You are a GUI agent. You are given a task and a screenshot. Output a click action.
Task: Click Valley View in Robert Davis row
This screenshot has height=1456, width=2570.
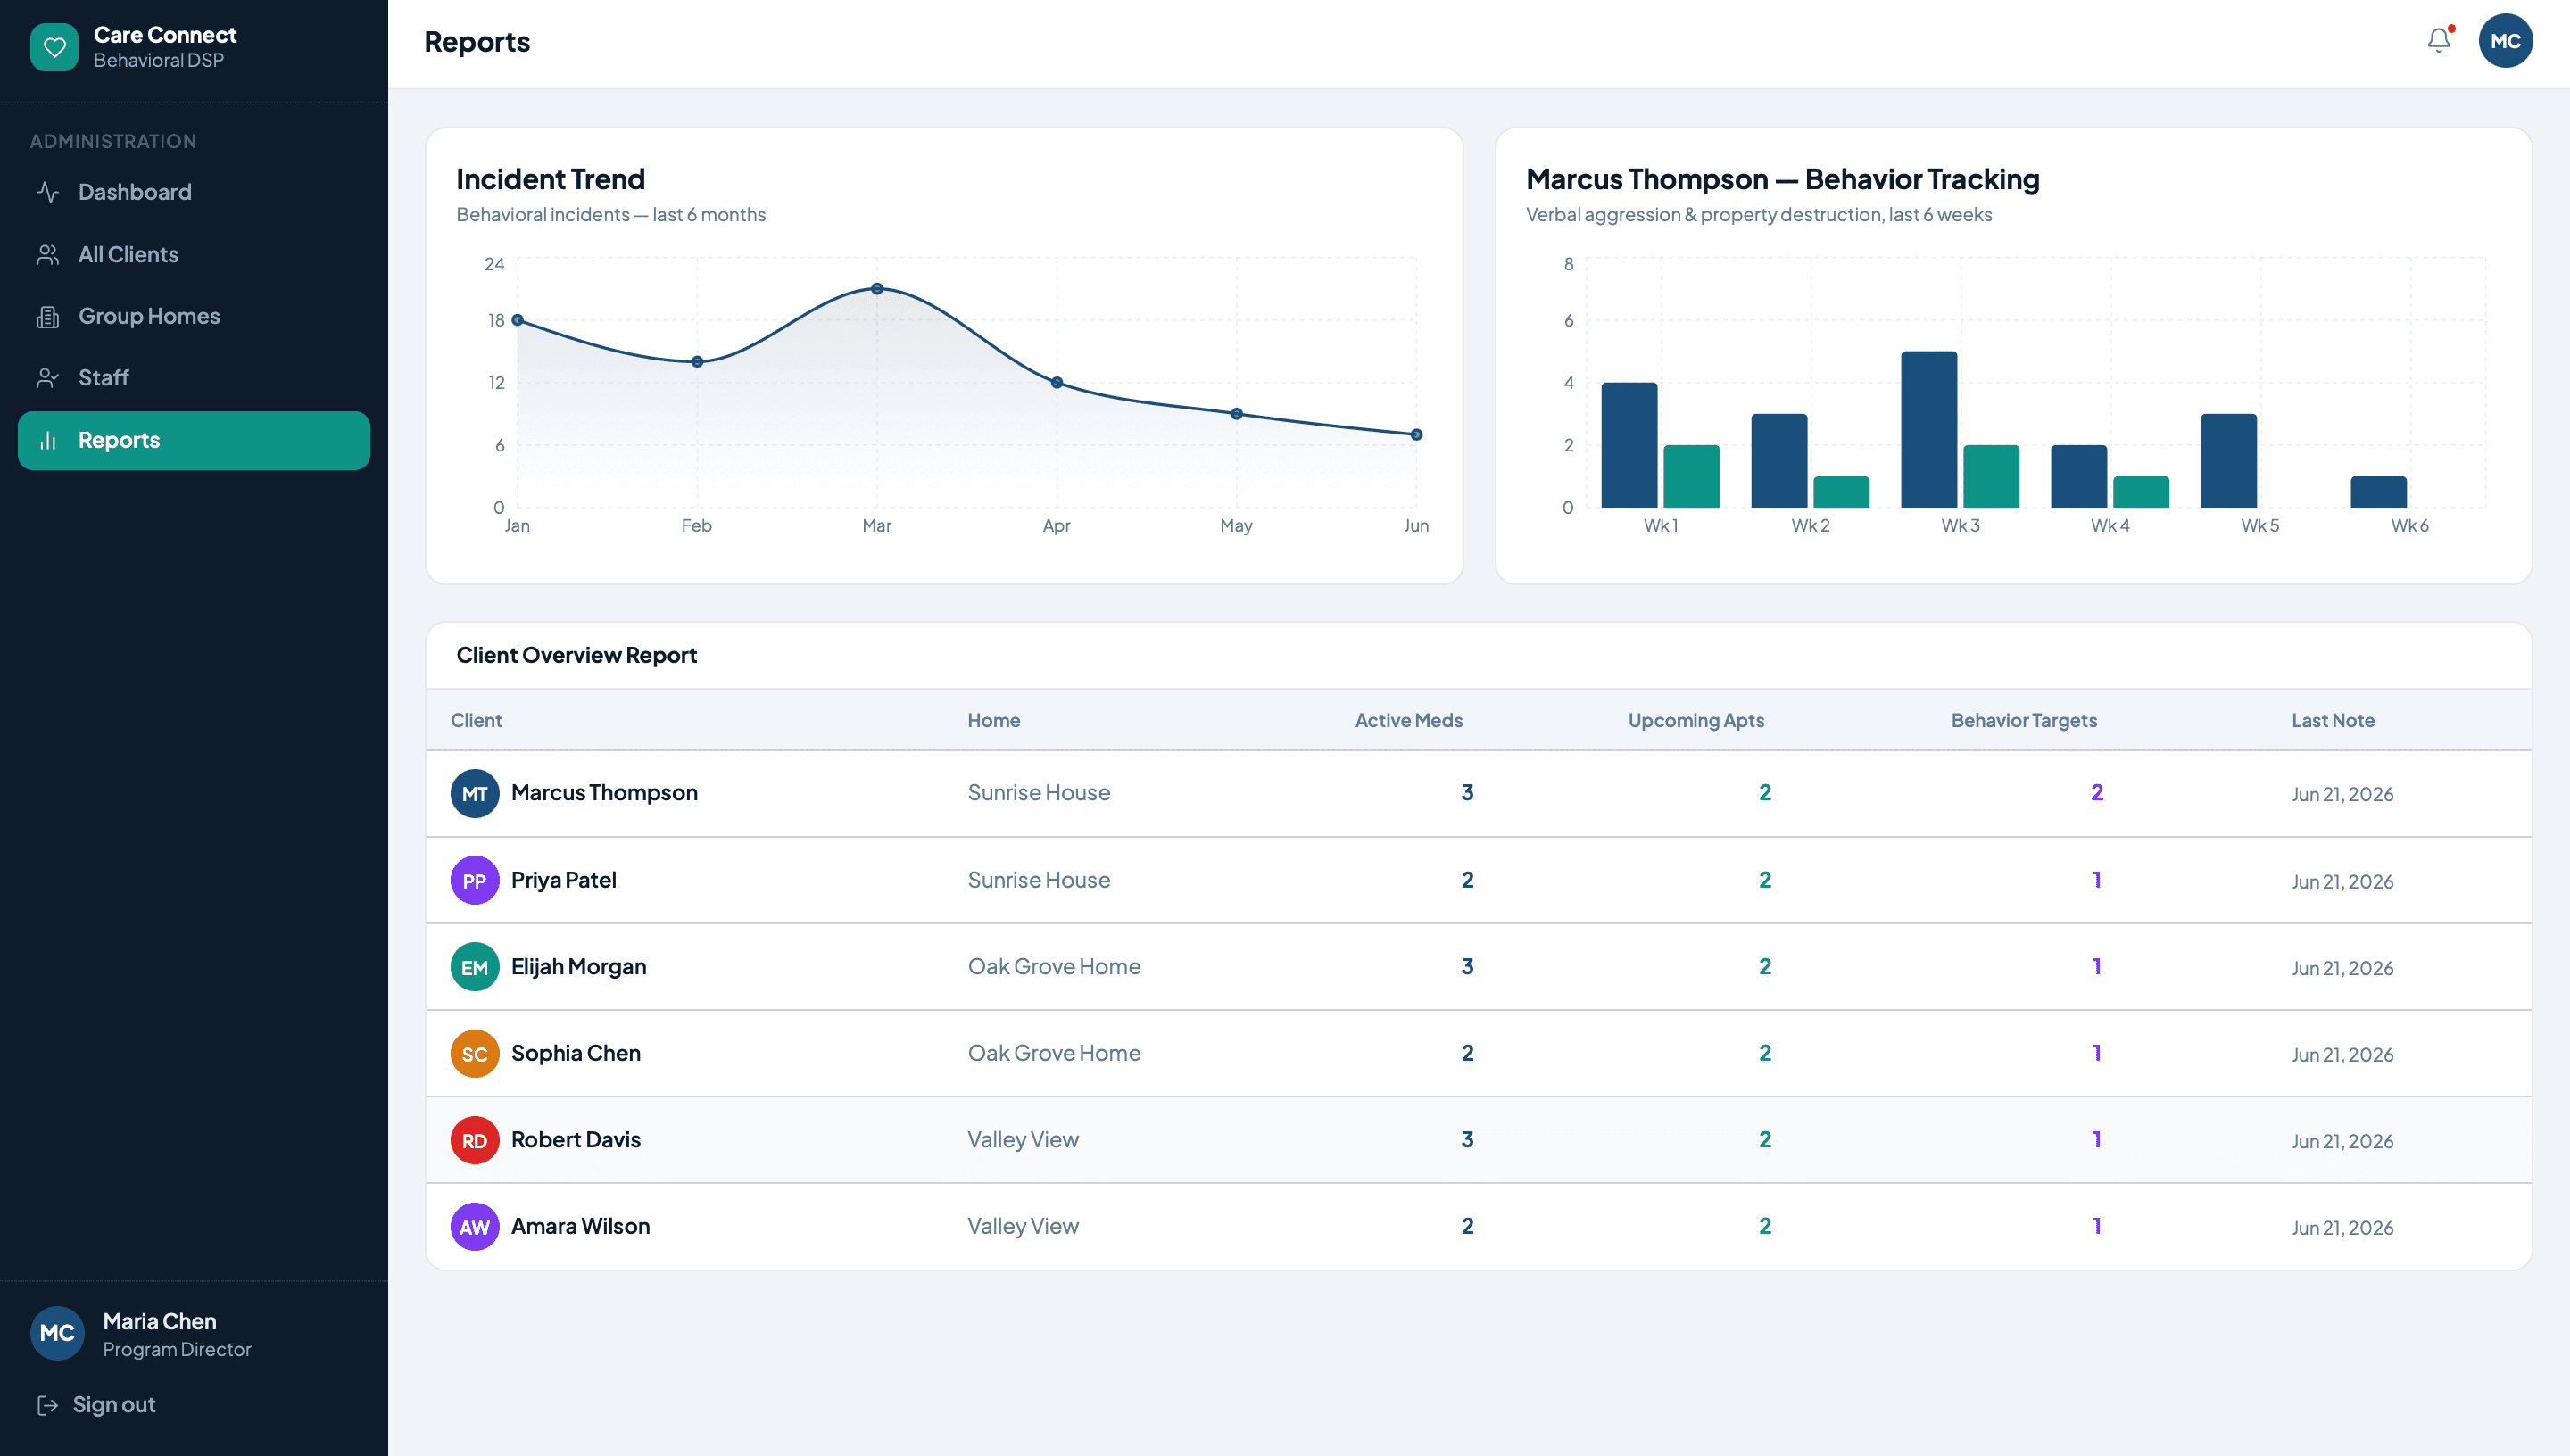1022,1140
